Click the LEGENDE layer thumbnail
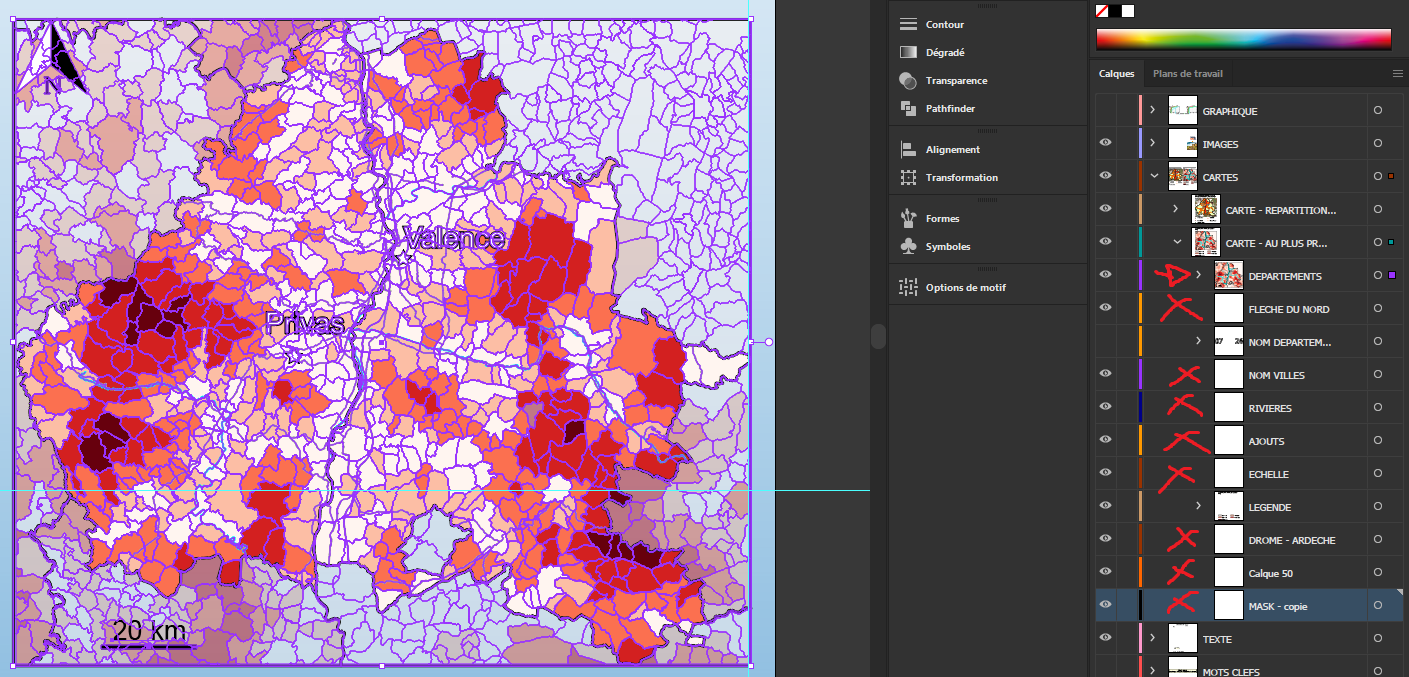This screenshot has width=1409, height=677. [x=1229, y=507]
